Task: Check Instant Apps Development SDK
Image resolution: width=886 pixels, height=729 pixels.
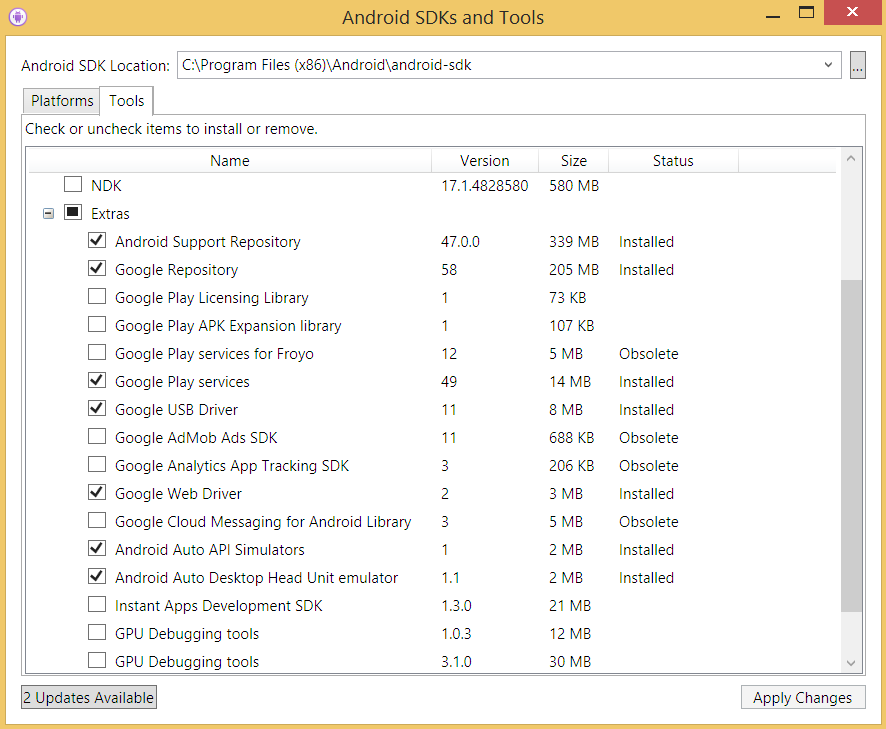Action: (97, 605)
